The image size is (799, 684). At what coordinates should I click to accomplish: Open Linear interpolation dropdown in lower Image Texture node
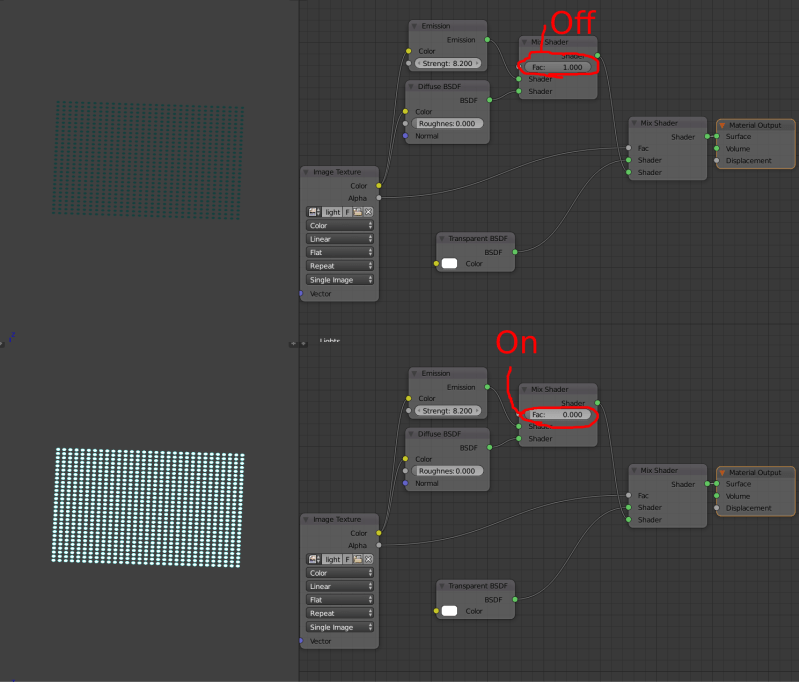click(x=340, y=586)
